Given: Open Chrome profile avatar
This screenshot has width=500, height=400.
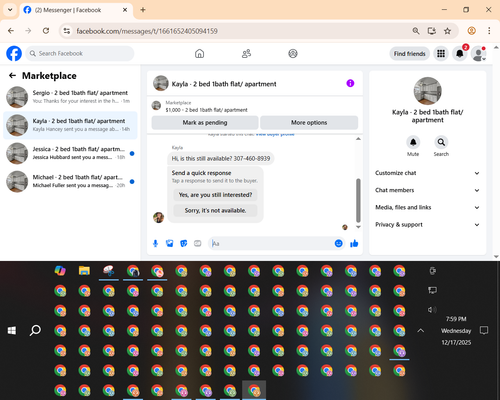Looking at the screenshot, I should (471, 31).
